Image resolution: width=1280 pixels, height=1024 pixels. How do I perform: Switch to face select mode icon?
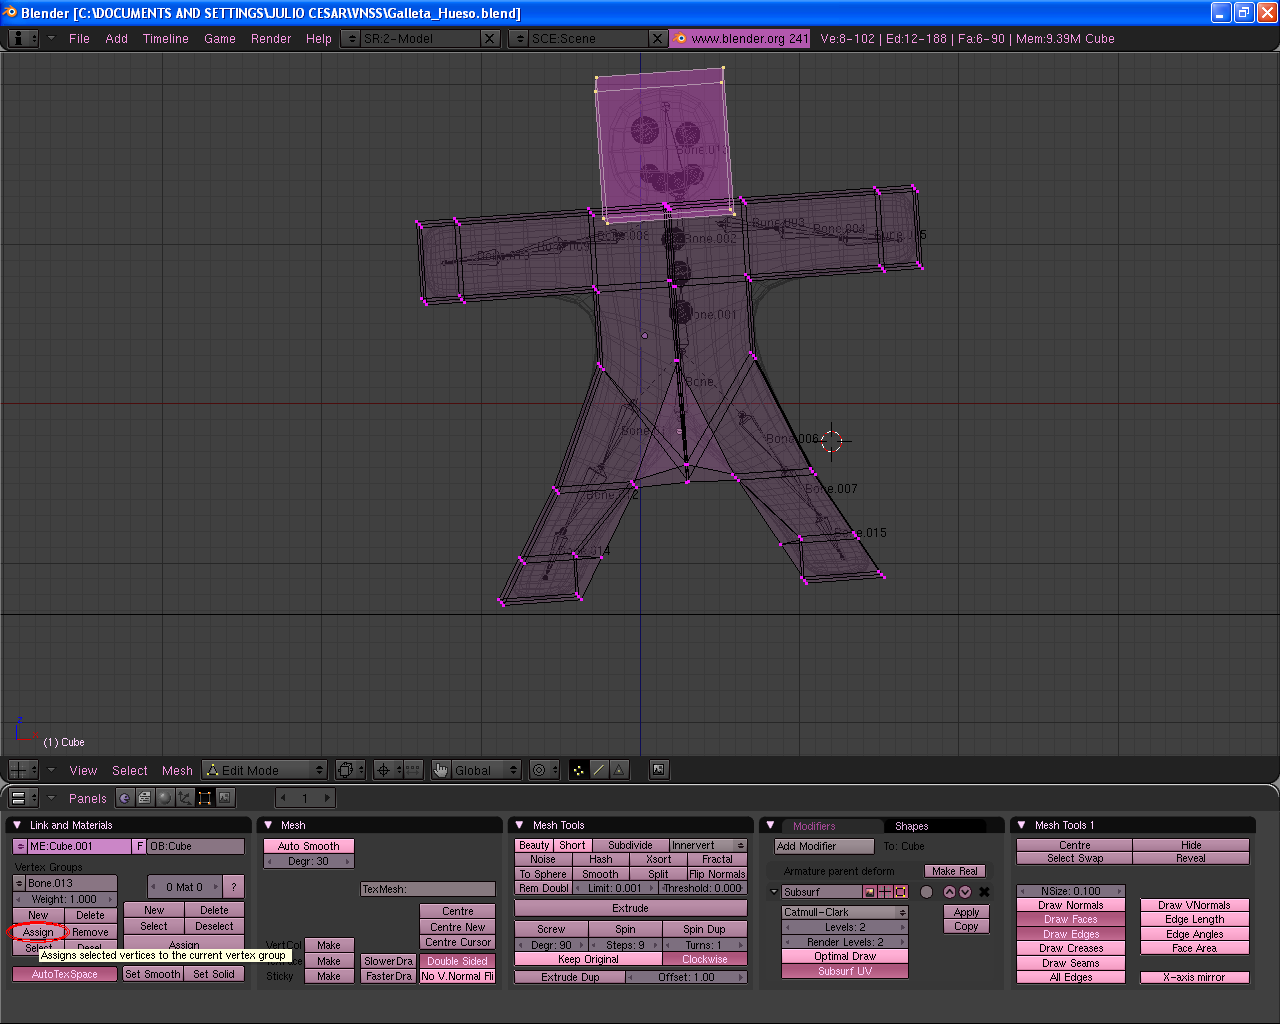click(x=619, y=769)
